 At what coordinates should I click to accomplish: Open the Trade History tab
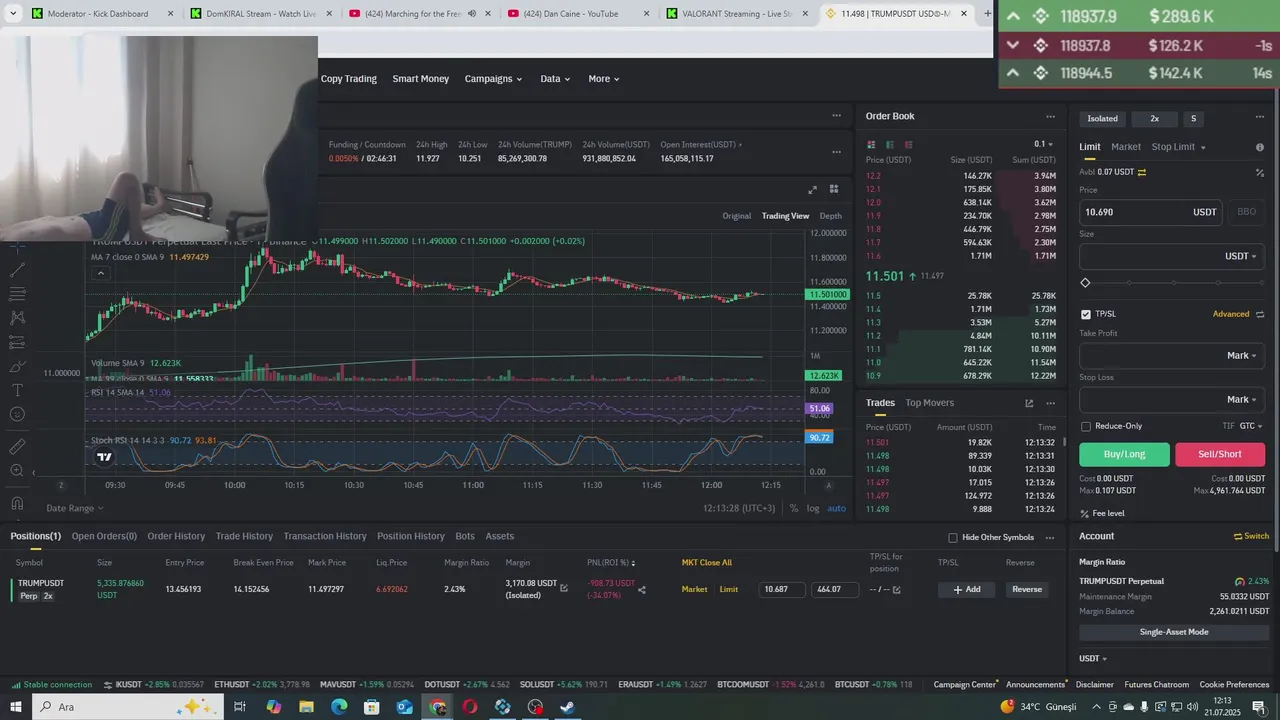pyautogui.click(x=244, y=536)
